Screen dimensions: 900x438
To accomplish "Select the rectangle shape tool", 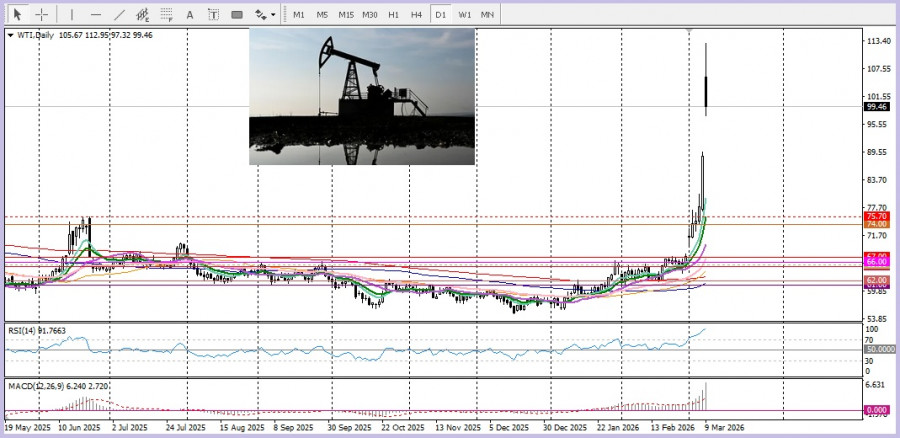I will tap(237, 15).
